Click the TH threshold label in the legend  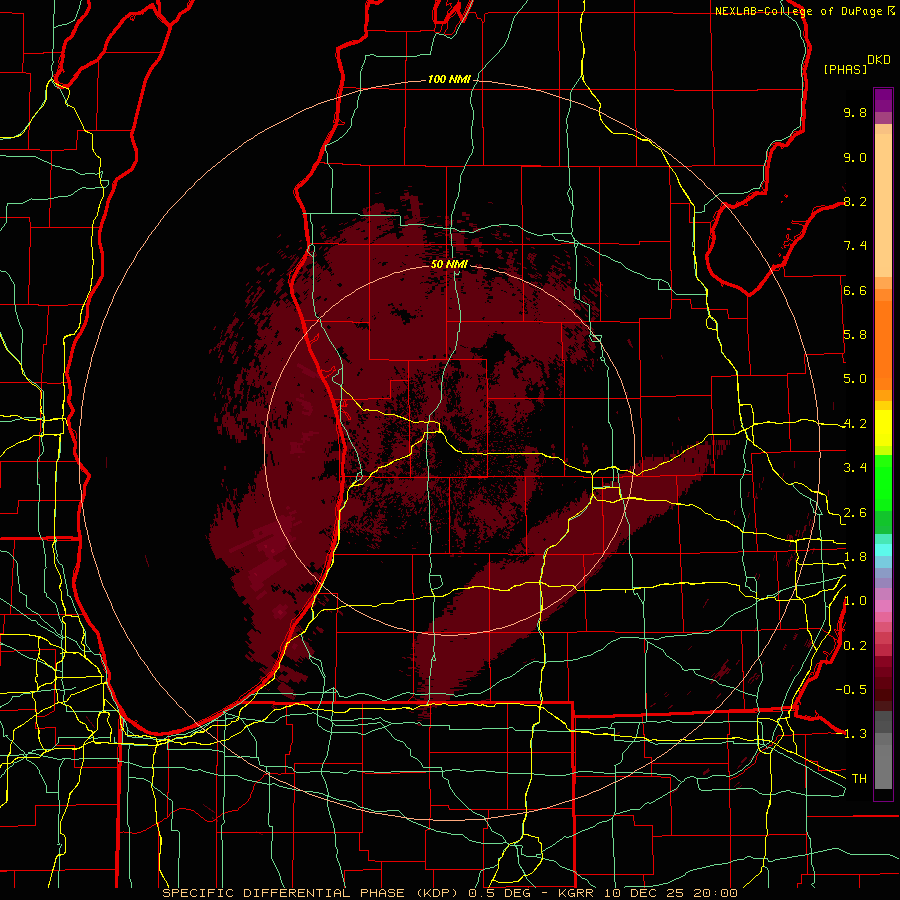(x=859, y=779)
